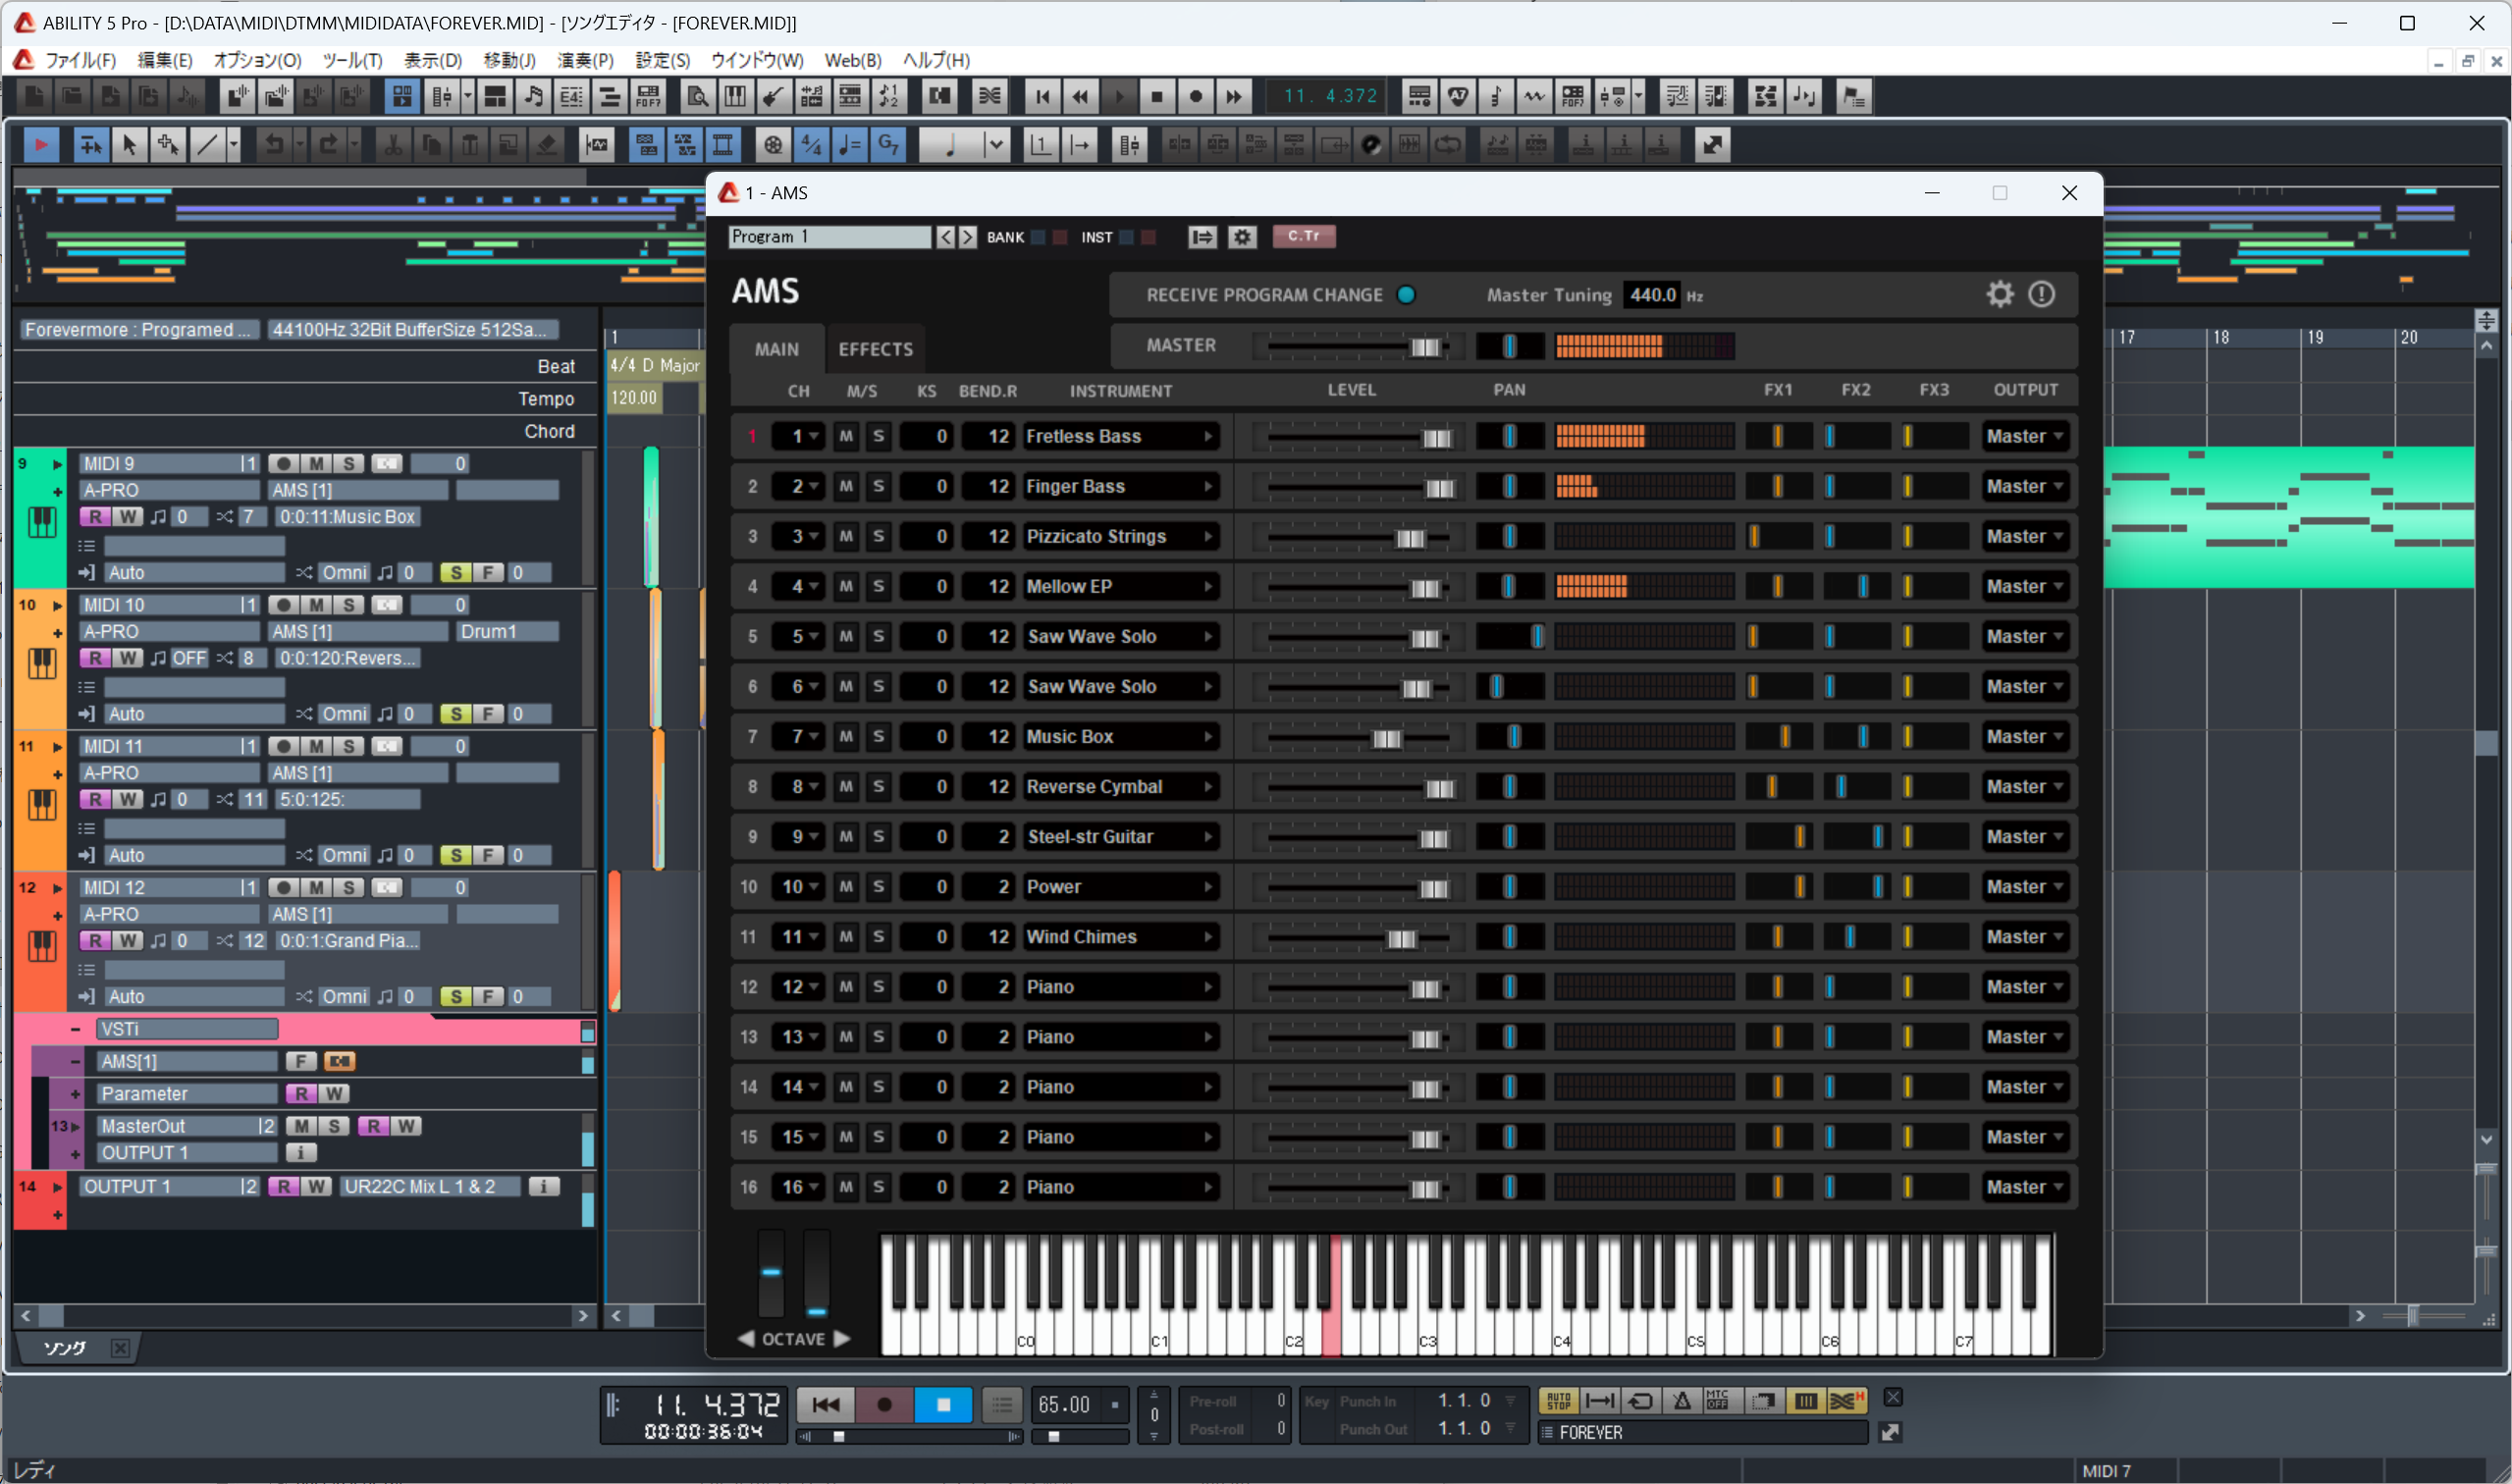Click next program arrow in AMS

(968, 237)
